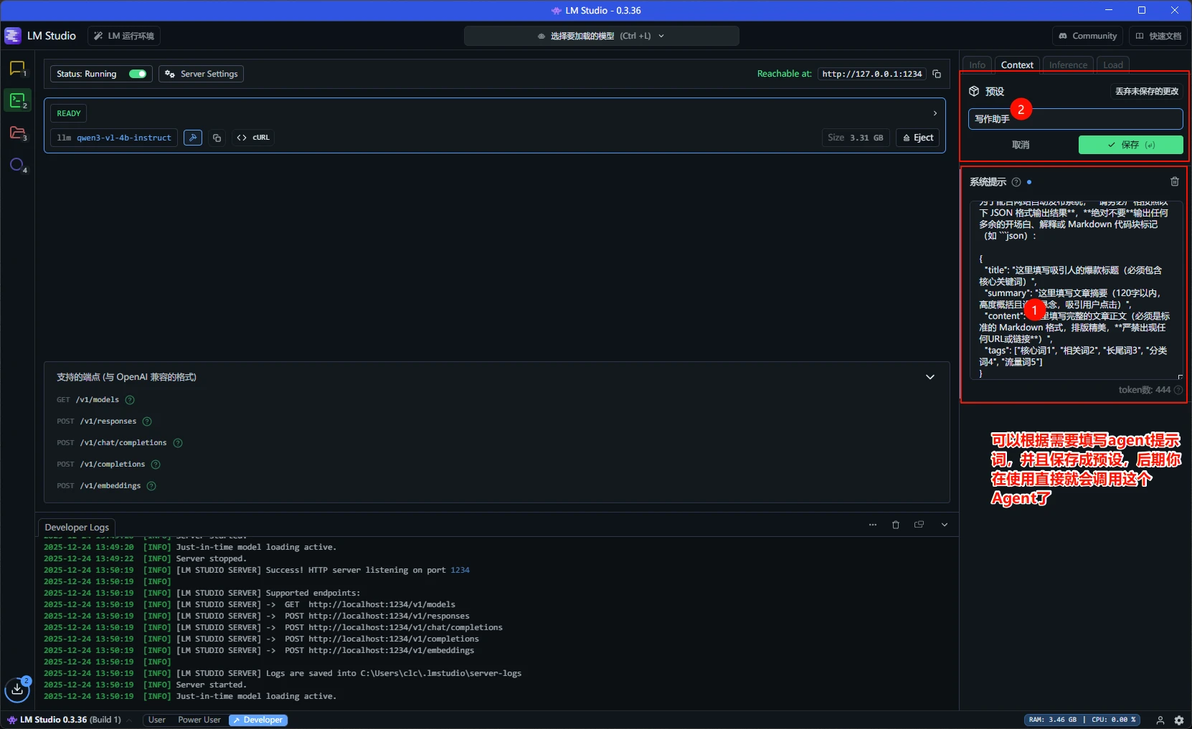Collapse the 支持的端点 endpoints section
This screenshot has width=1192, height=729.
tap(930, 377)
